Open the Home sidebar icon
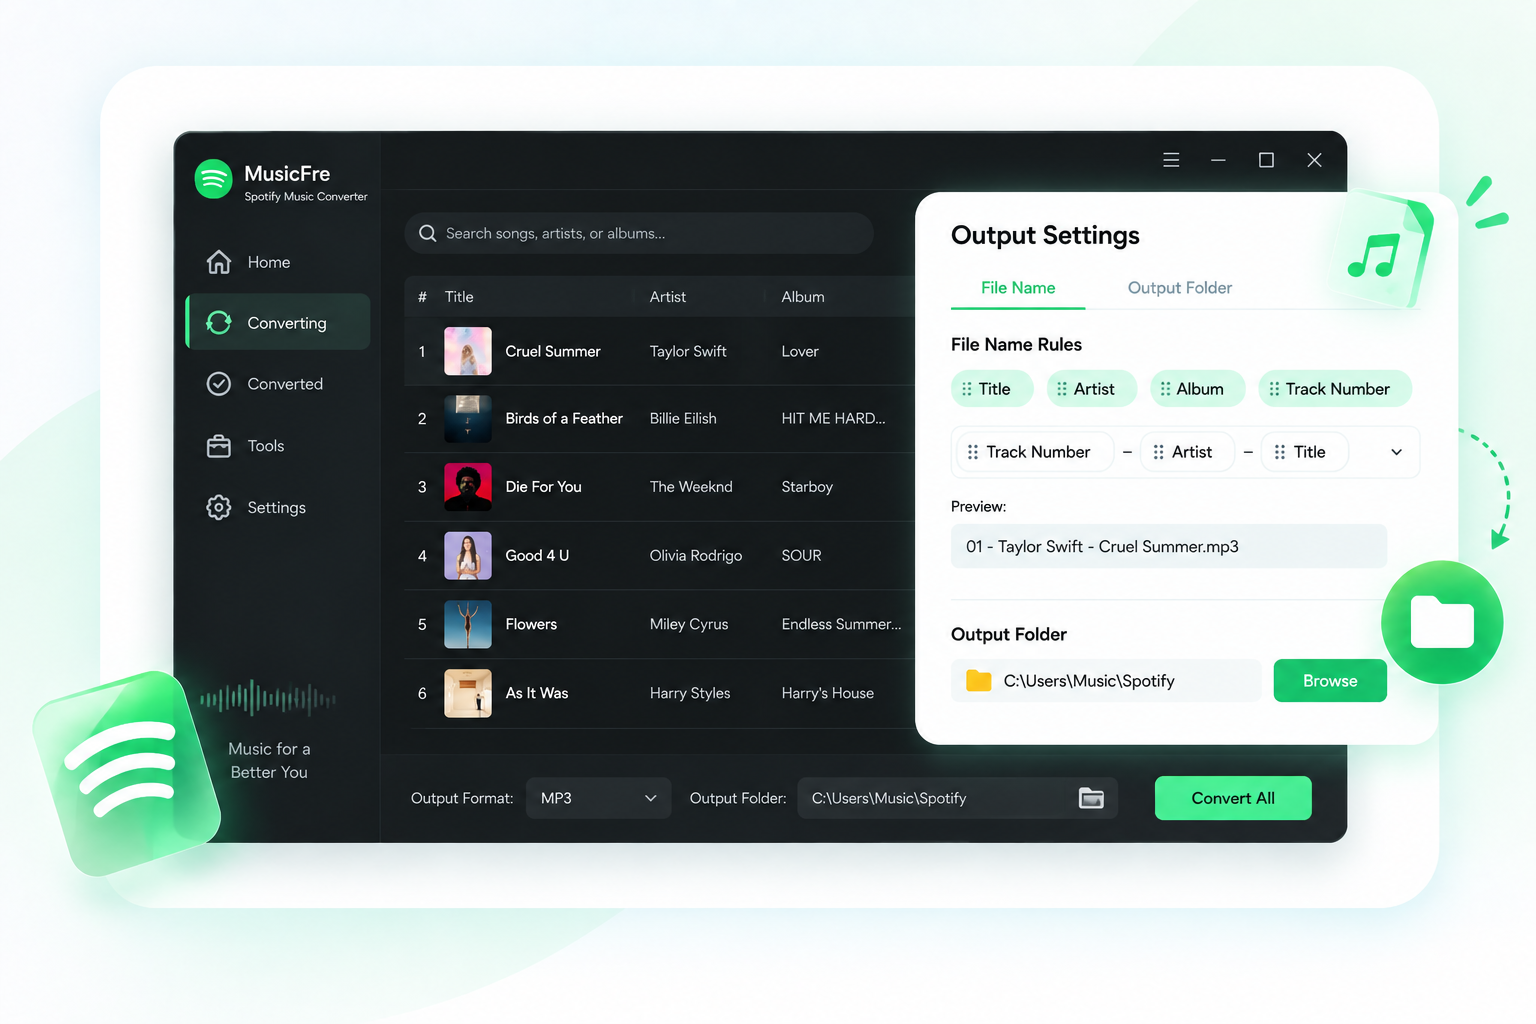 click(x=219, y=262)
